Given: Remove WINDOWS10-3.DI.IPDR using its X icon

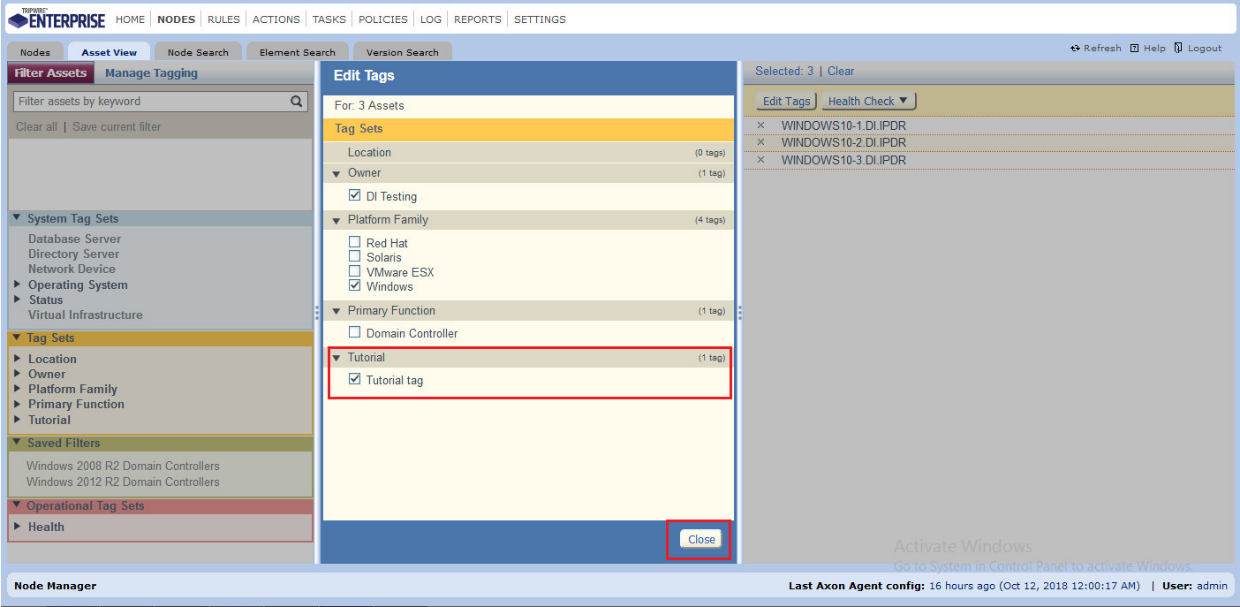Looking at the screenshot, I should click(761, 160).
